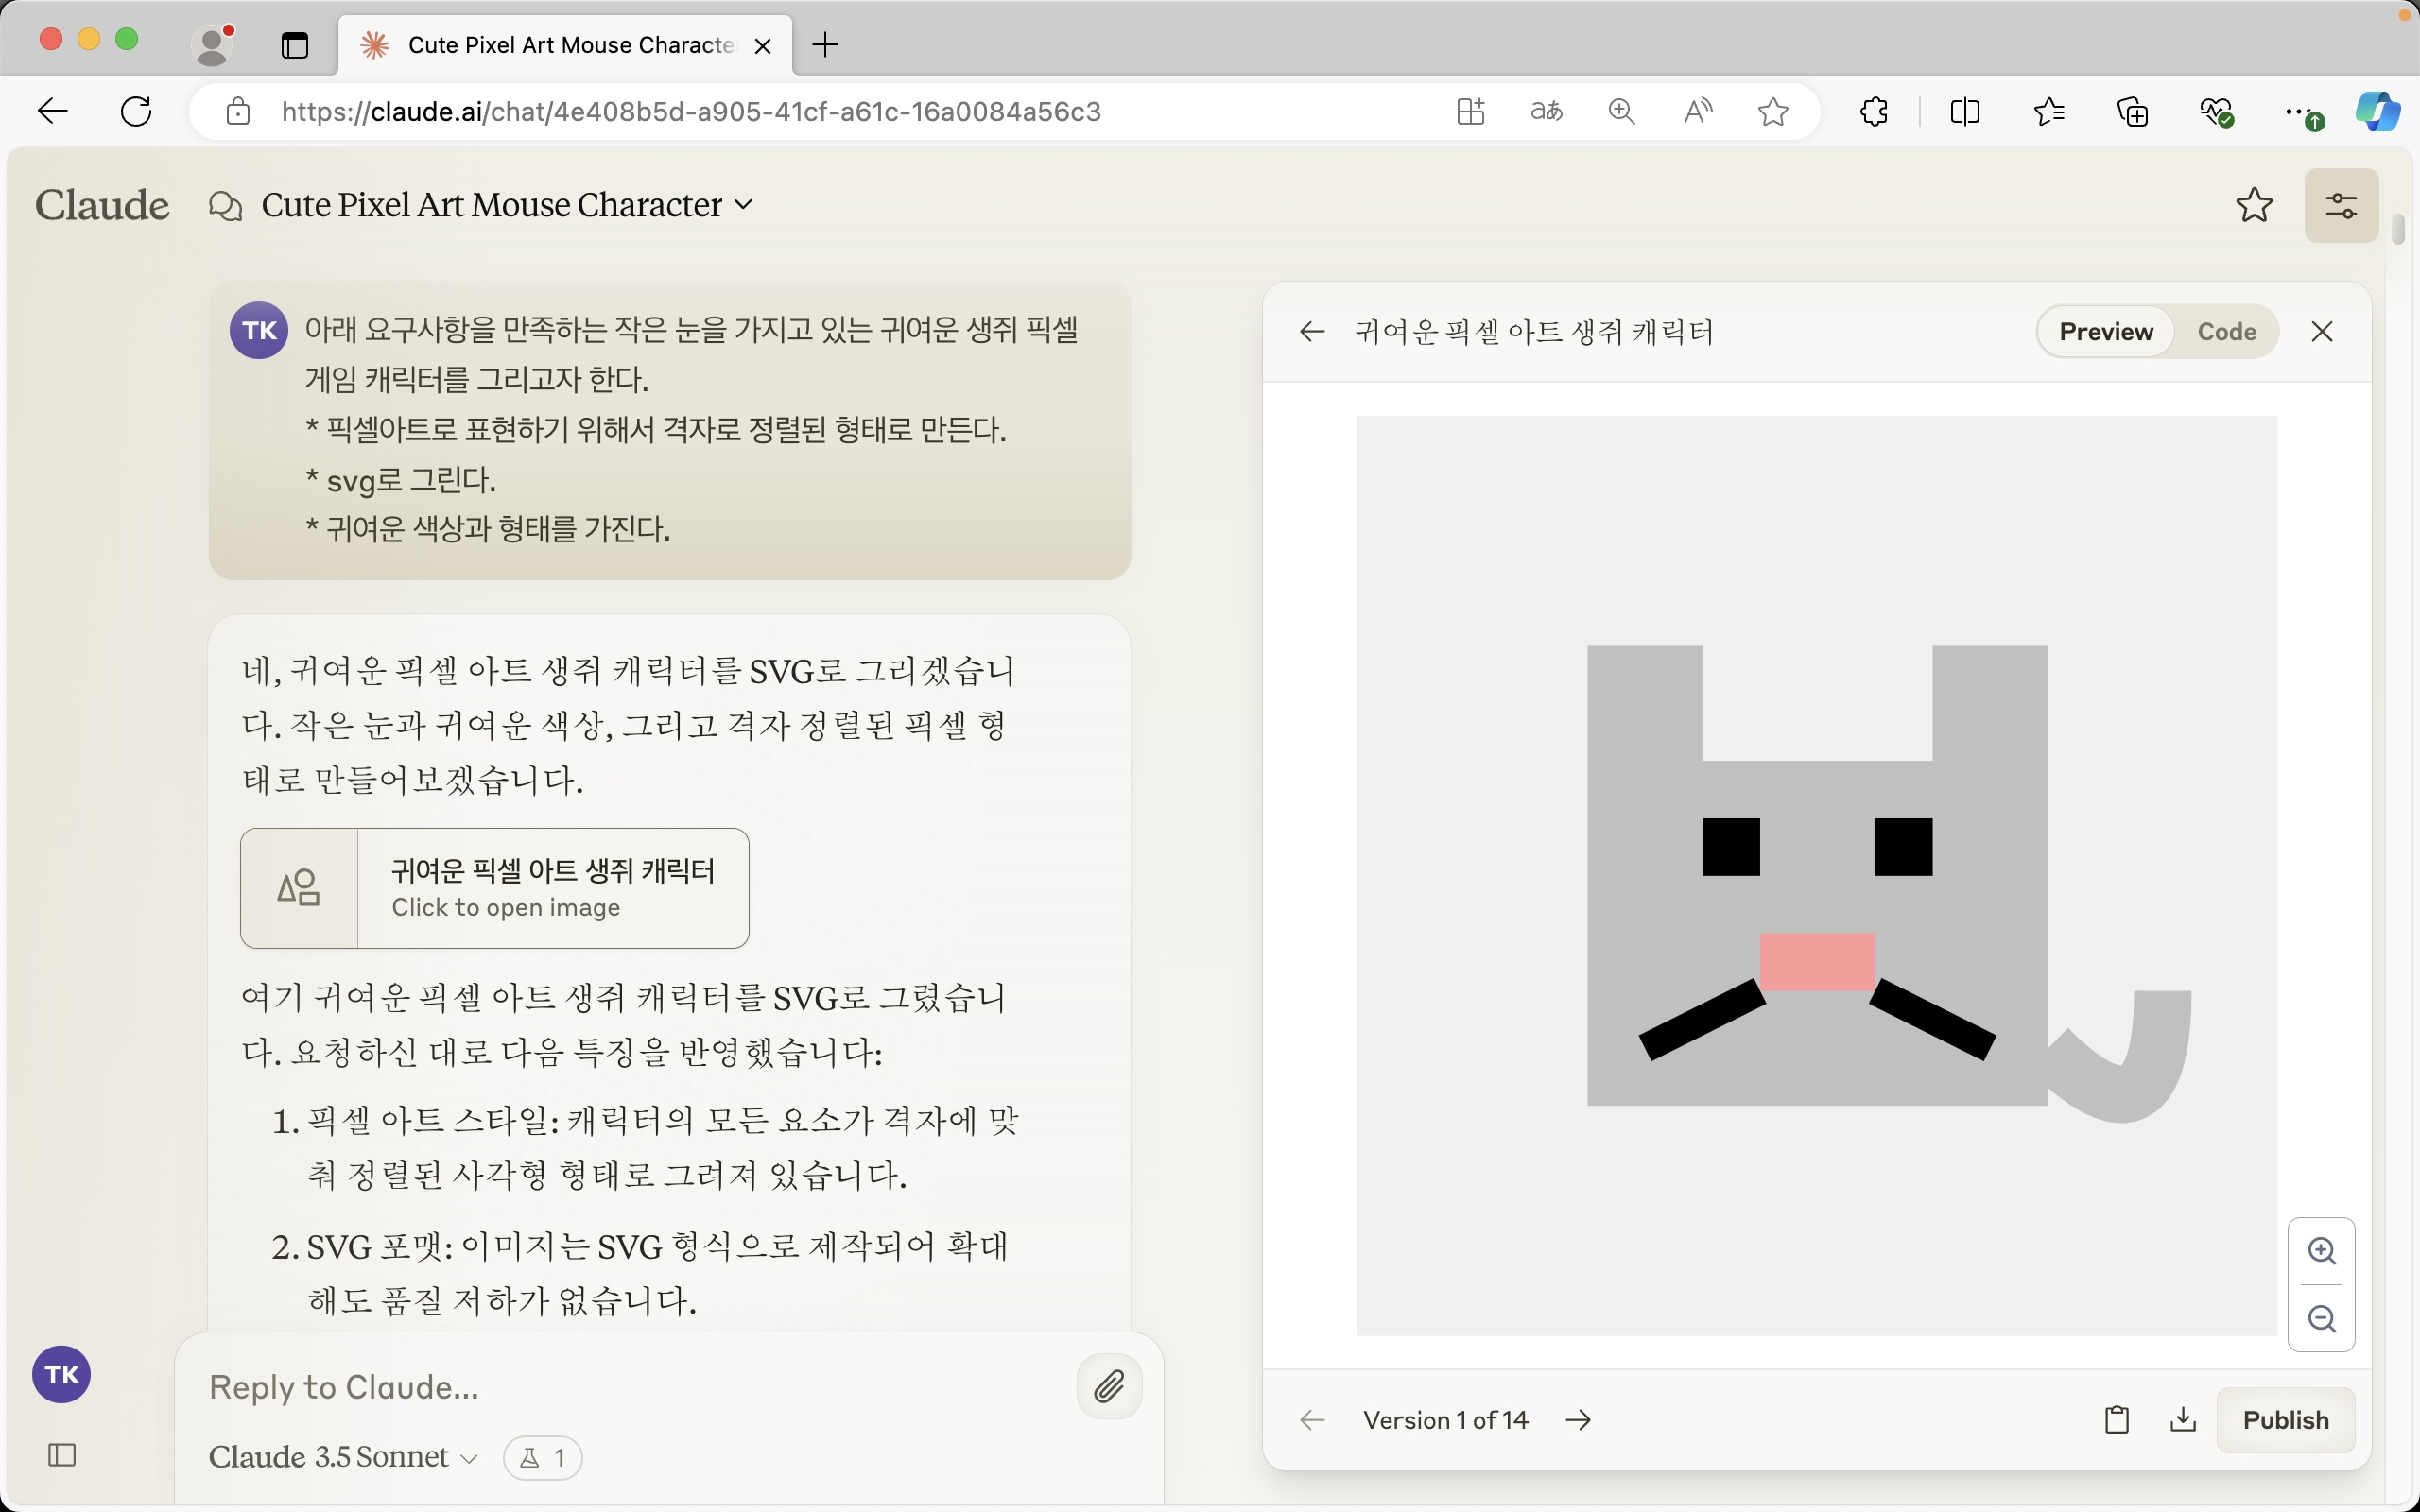Toggle the Claude sidebar panel icon
Viewport: 2420px width, 1512px height.
tap(62, 1455)
